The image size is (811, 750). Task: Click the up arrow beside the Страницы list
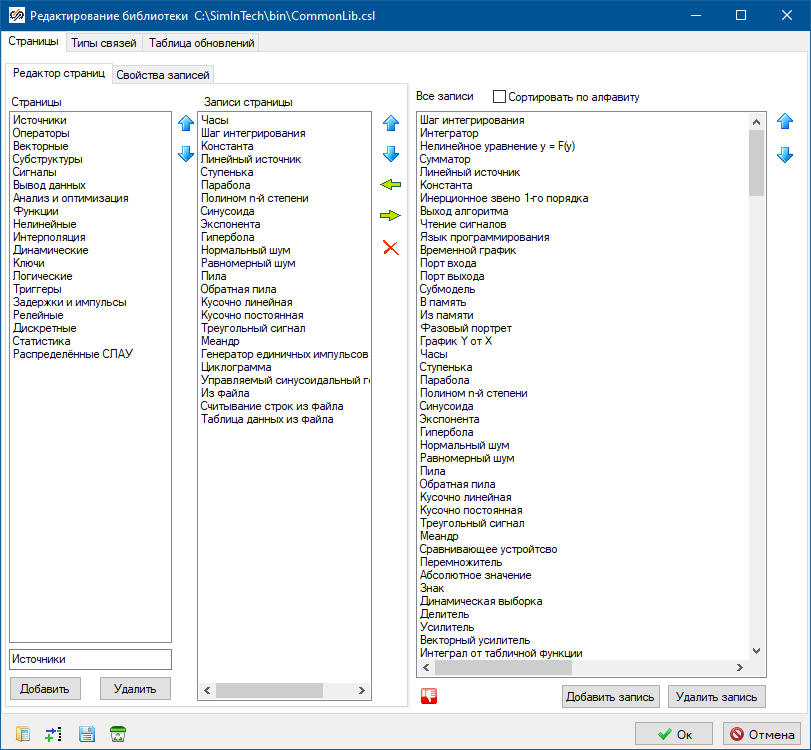tap(186, 124)
